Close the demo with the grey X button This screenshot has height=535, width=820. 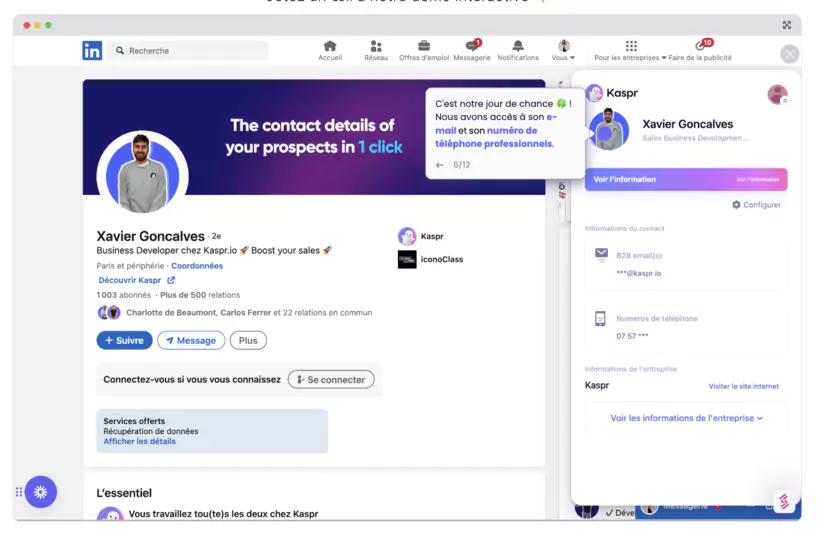click(790, 53)
